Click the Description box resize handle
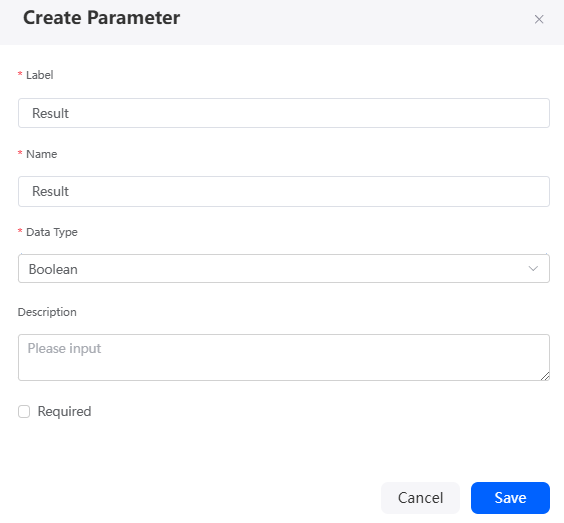 click(x=545, y=376)
